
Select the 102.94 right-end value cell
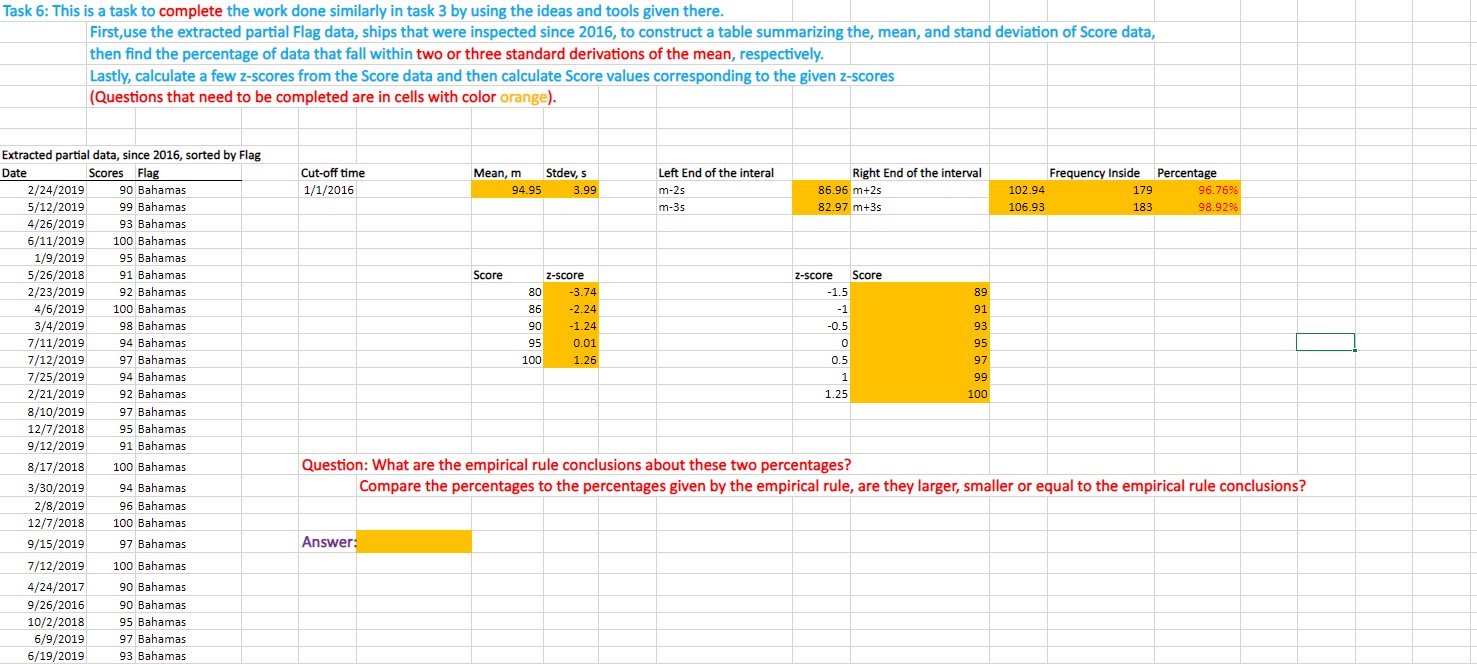(x=1017, y=189)
